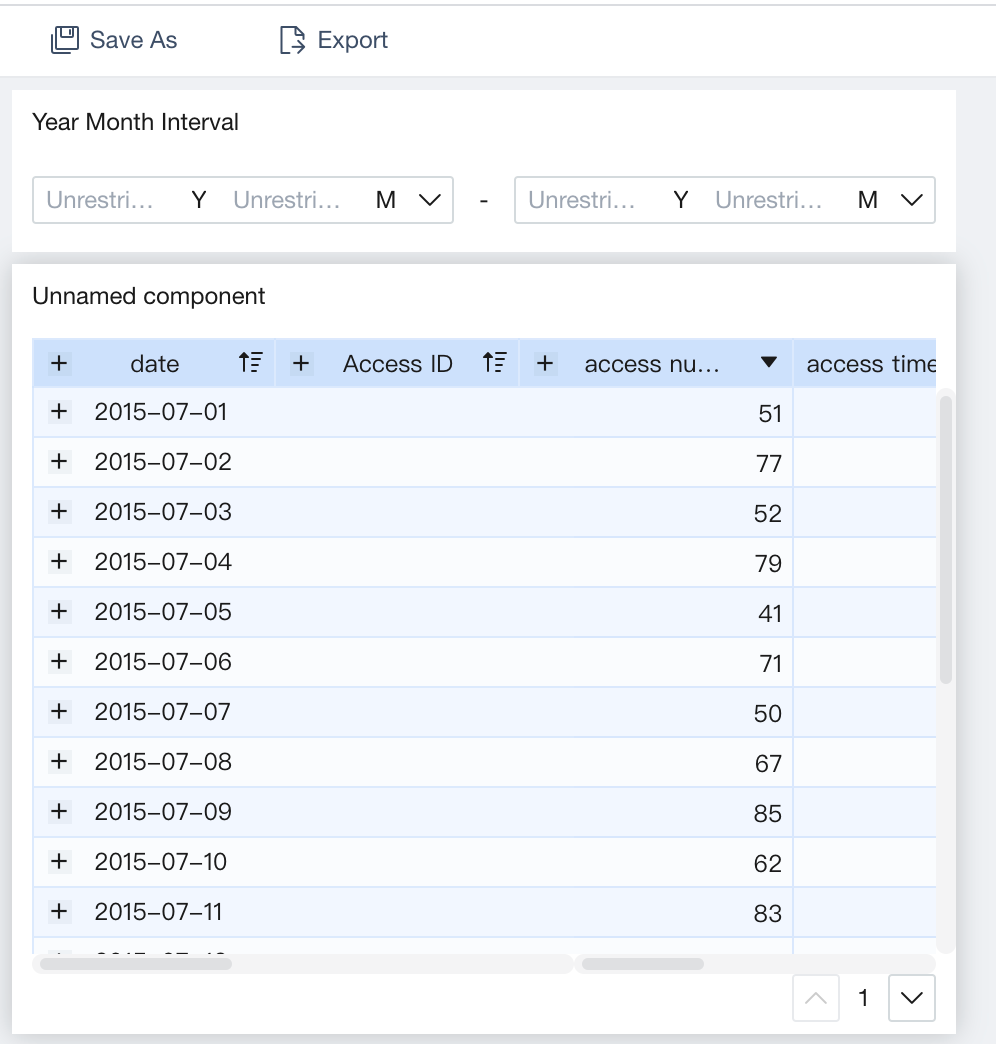This screenshot has width=996, height=1044.
Task: Click the end month Unrestricted field
Action: (769, 200)
